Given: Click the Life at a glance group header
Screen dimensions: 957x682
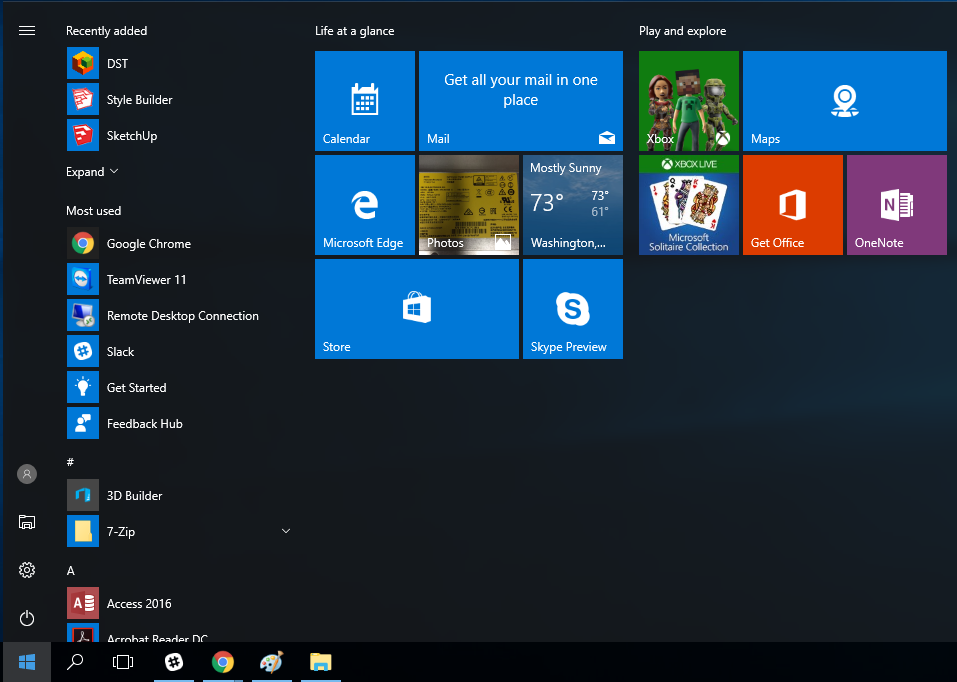Looking at the screenshot, I should [x=355, y=31].
